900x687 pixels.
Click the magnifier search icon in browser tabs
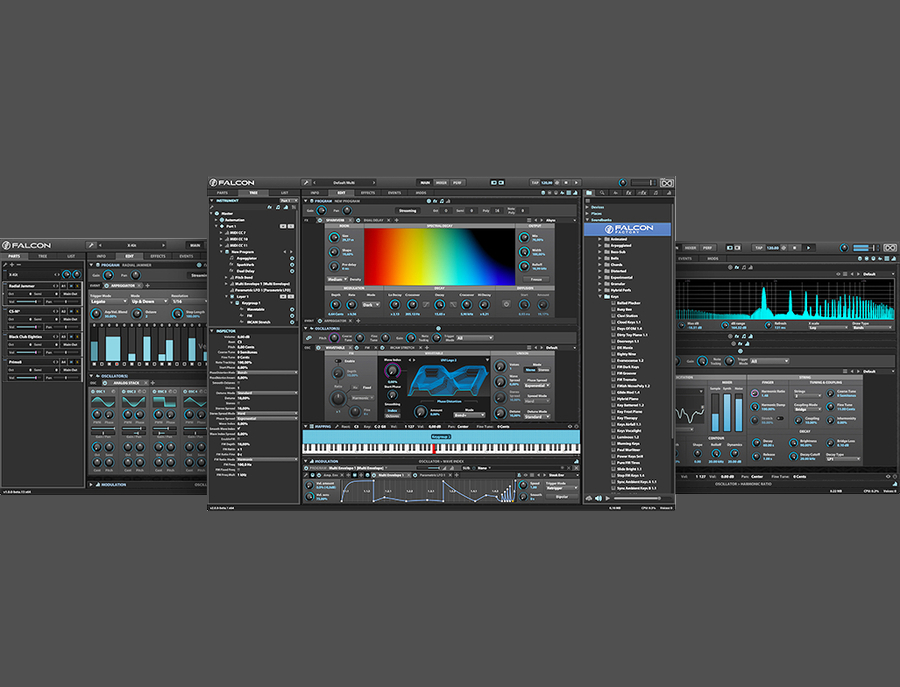click(602, 193)
